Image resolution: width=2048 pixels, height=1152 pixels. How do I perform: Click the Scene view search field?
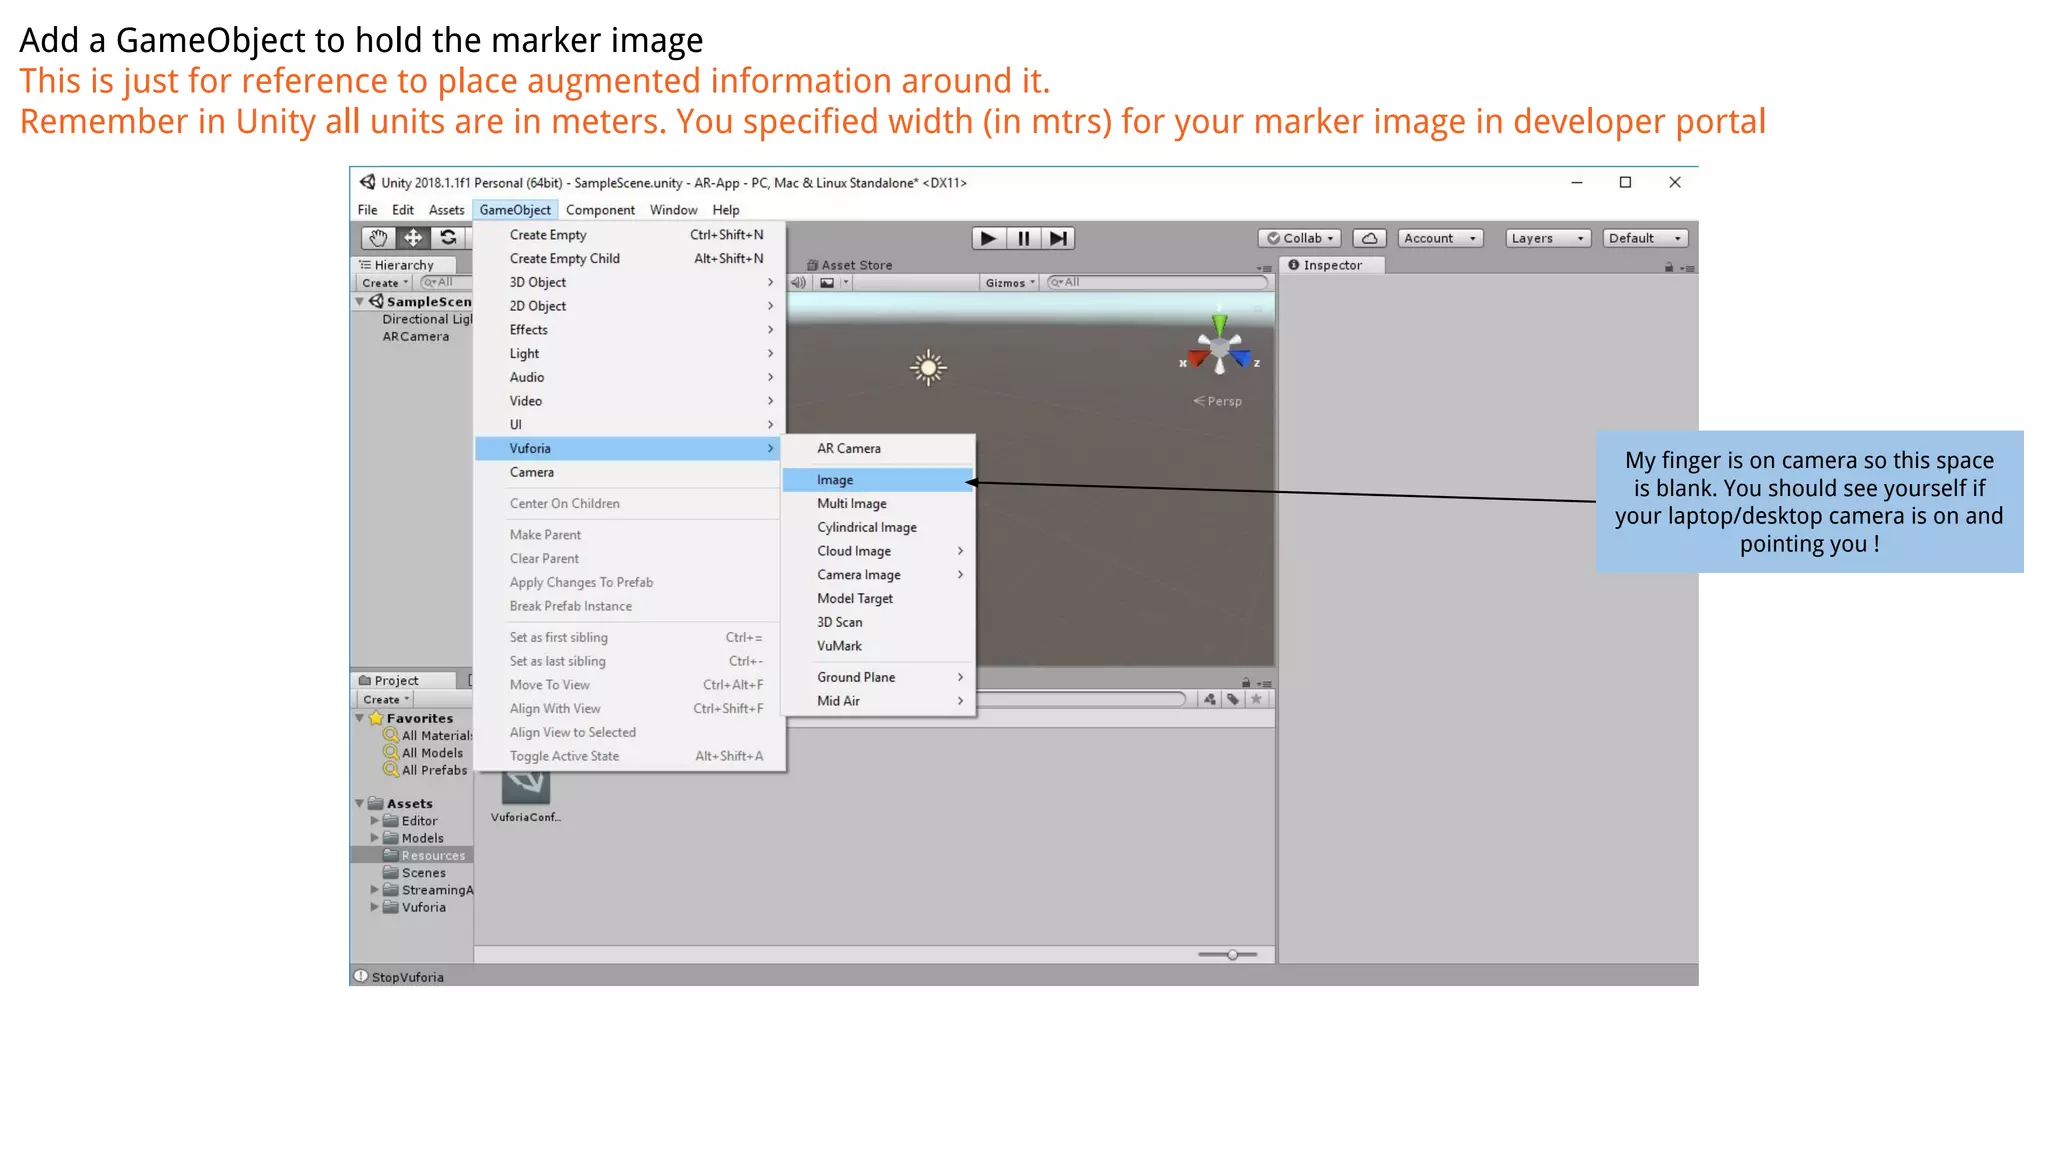(1157, 283)
